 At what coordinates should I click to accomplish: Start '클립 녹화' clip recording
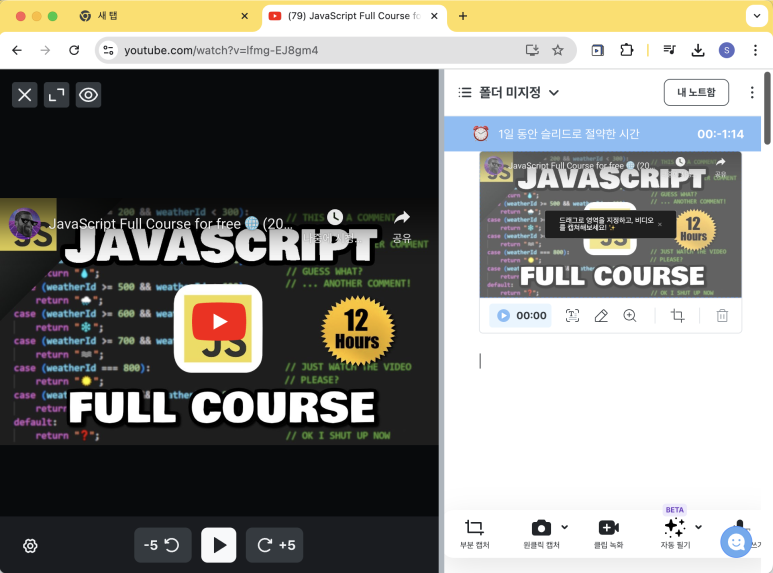pos(608,534)
